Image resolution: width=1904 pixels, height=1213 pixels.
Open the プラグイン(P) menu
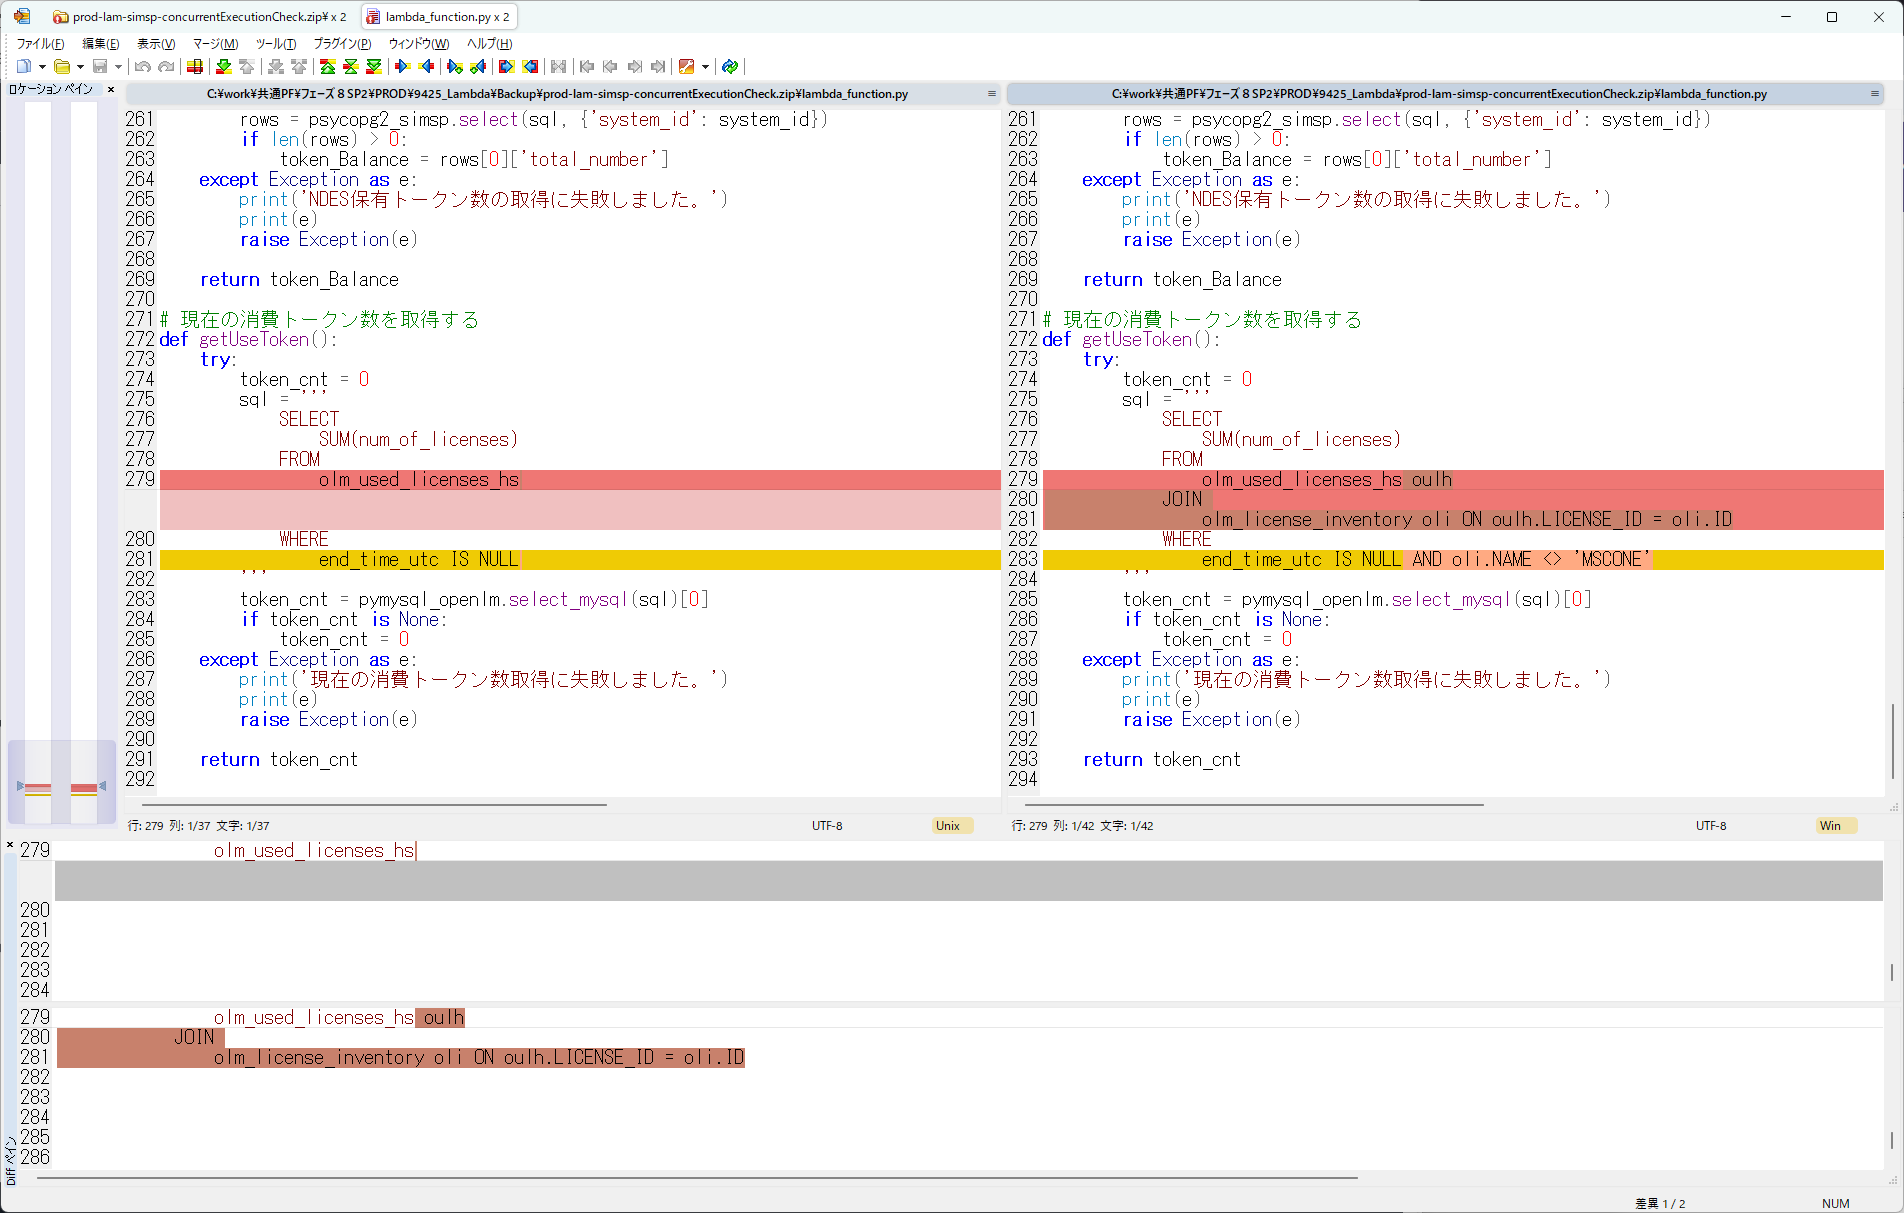[342, 43]
